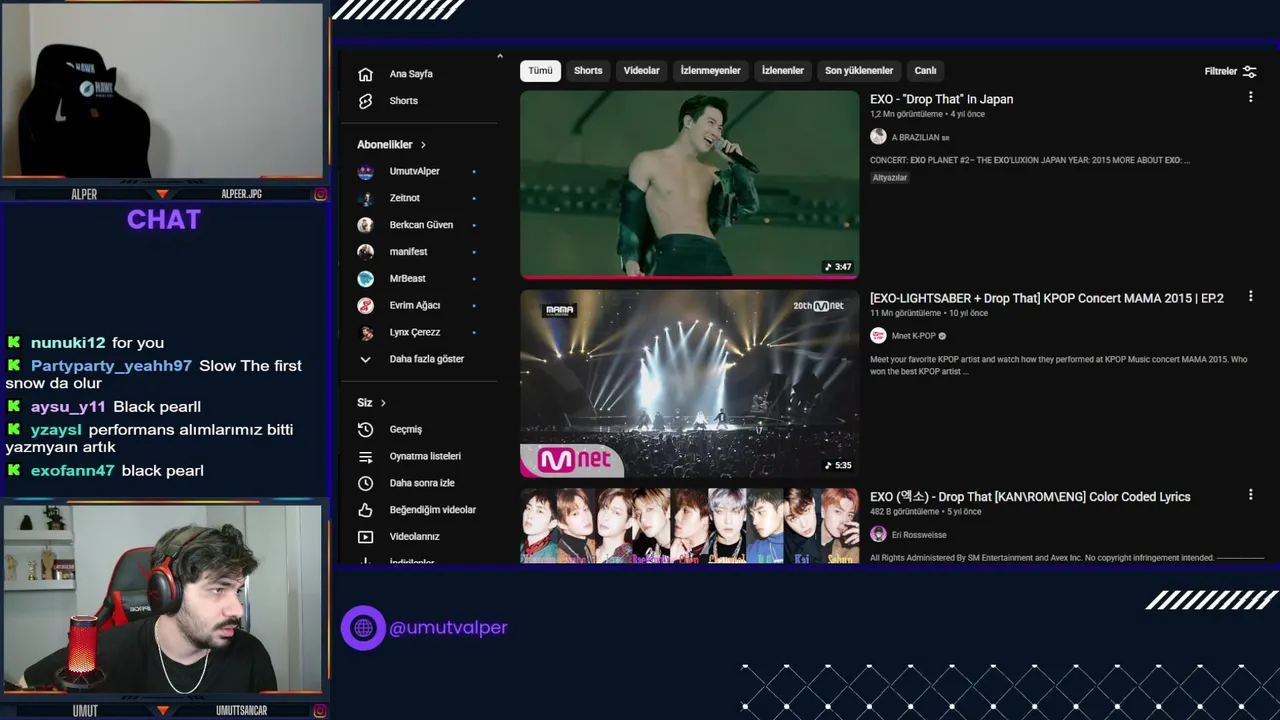
Task: Click the red progress bar under first video
Action: pyautogui.click(x=689, y=277)
